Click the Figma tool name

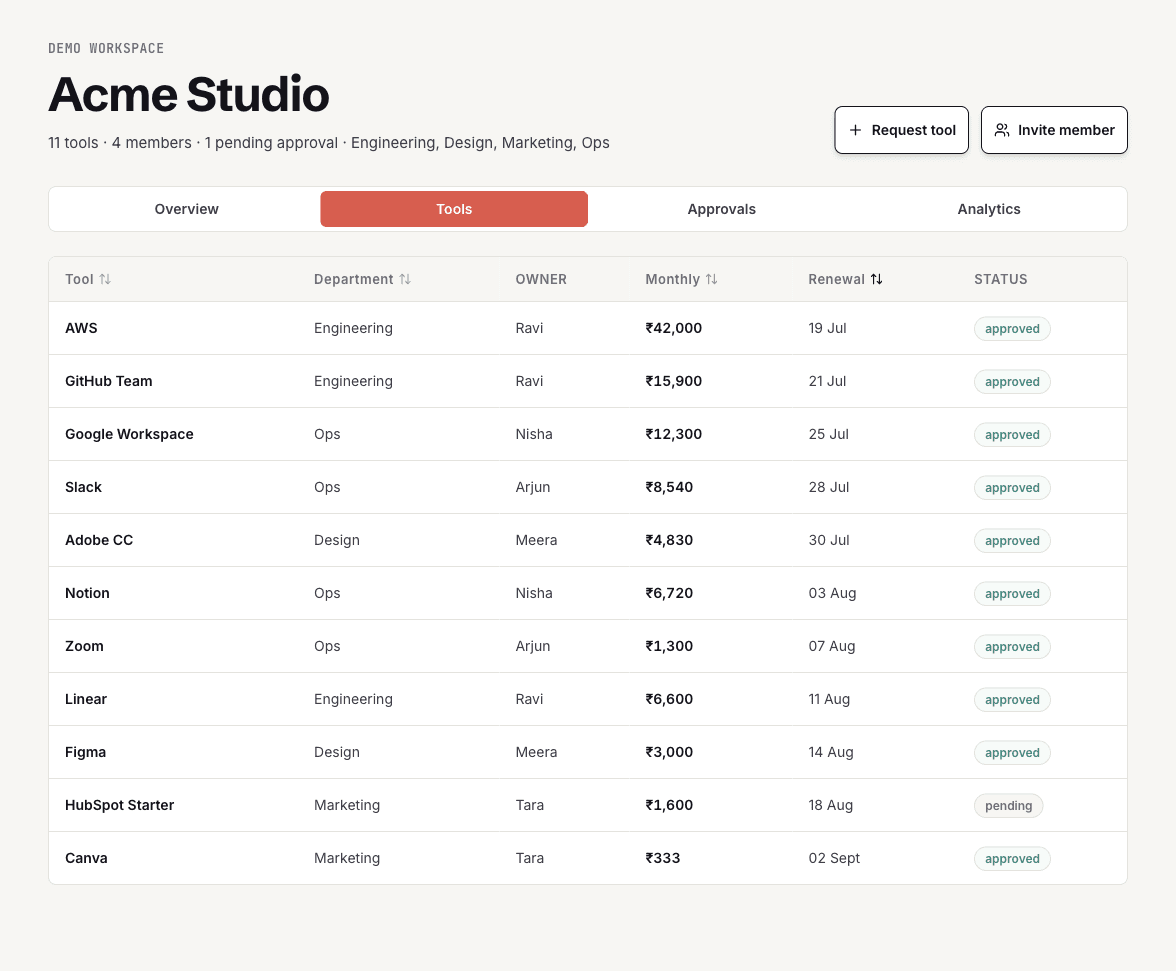point(86,752)
